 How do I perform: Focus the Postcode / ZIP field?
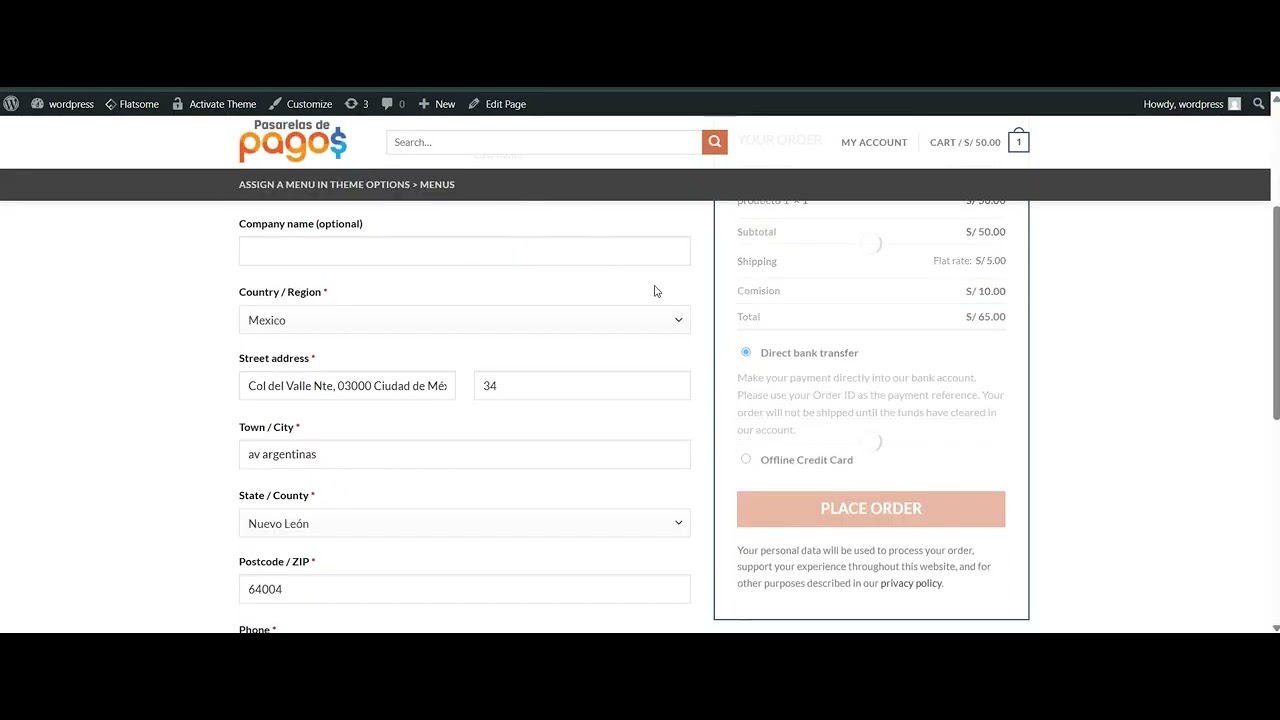click(464, 589)
